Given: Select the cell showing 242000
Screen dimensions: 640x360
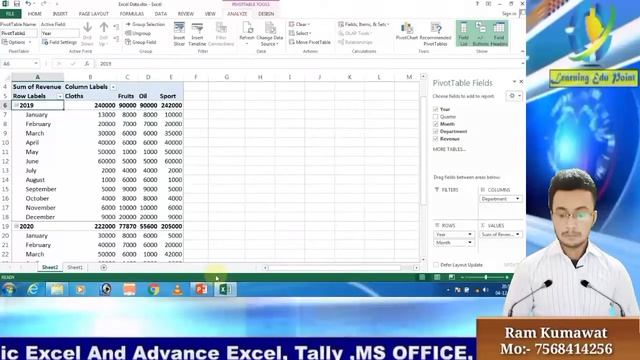Looking at the screenshot, I should point(171,105).
